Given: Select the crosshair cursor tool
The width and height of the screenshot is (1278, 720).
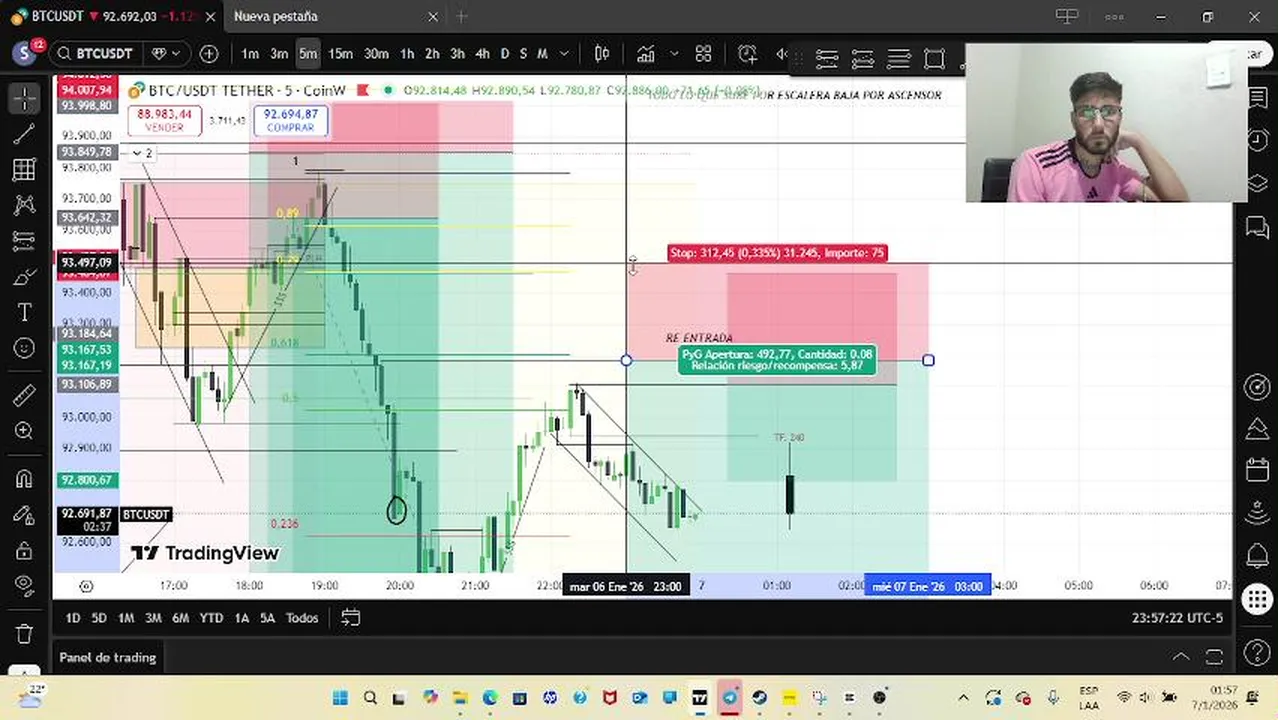Looking at the screenshot, I should (x=24, y=98).
